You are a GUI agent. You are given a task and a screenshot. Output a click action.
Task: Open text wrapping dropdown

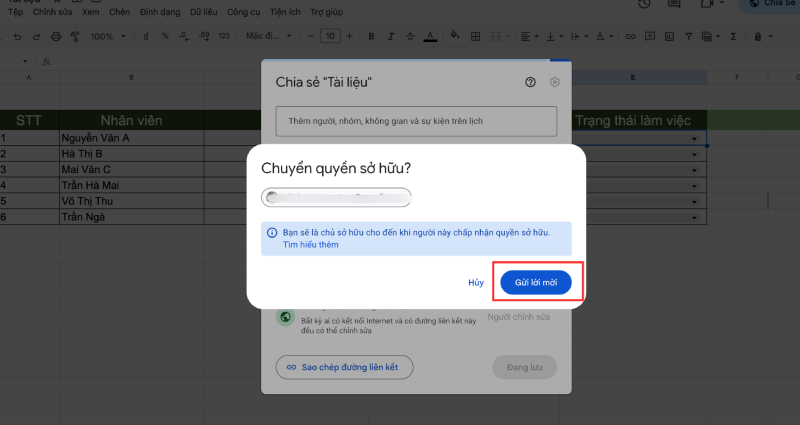579,36
